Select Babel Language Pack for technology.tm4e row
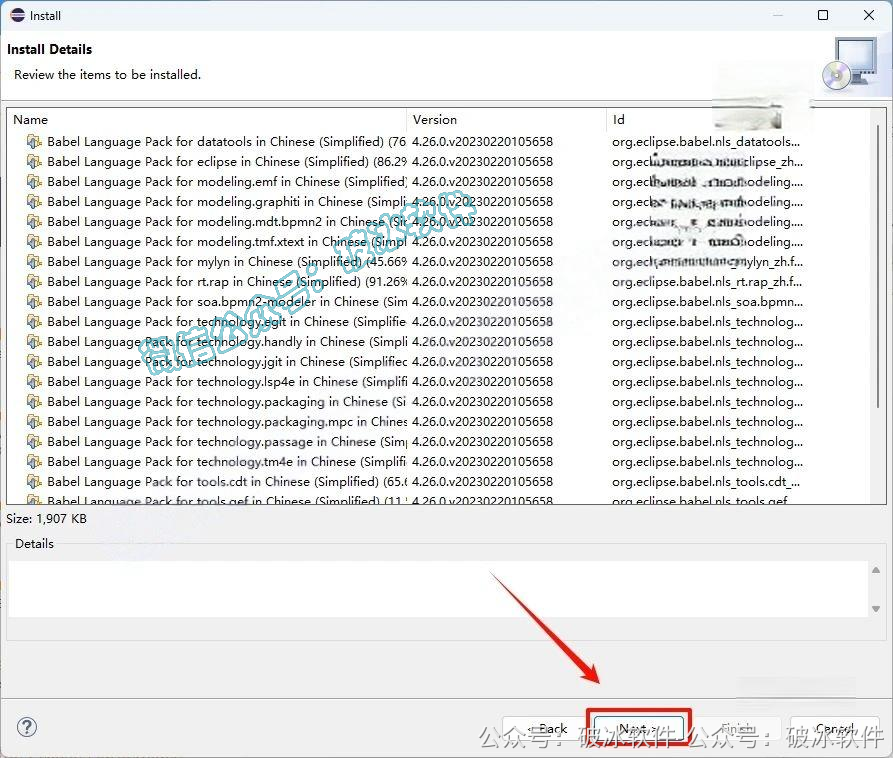 [x=439, y=461]
